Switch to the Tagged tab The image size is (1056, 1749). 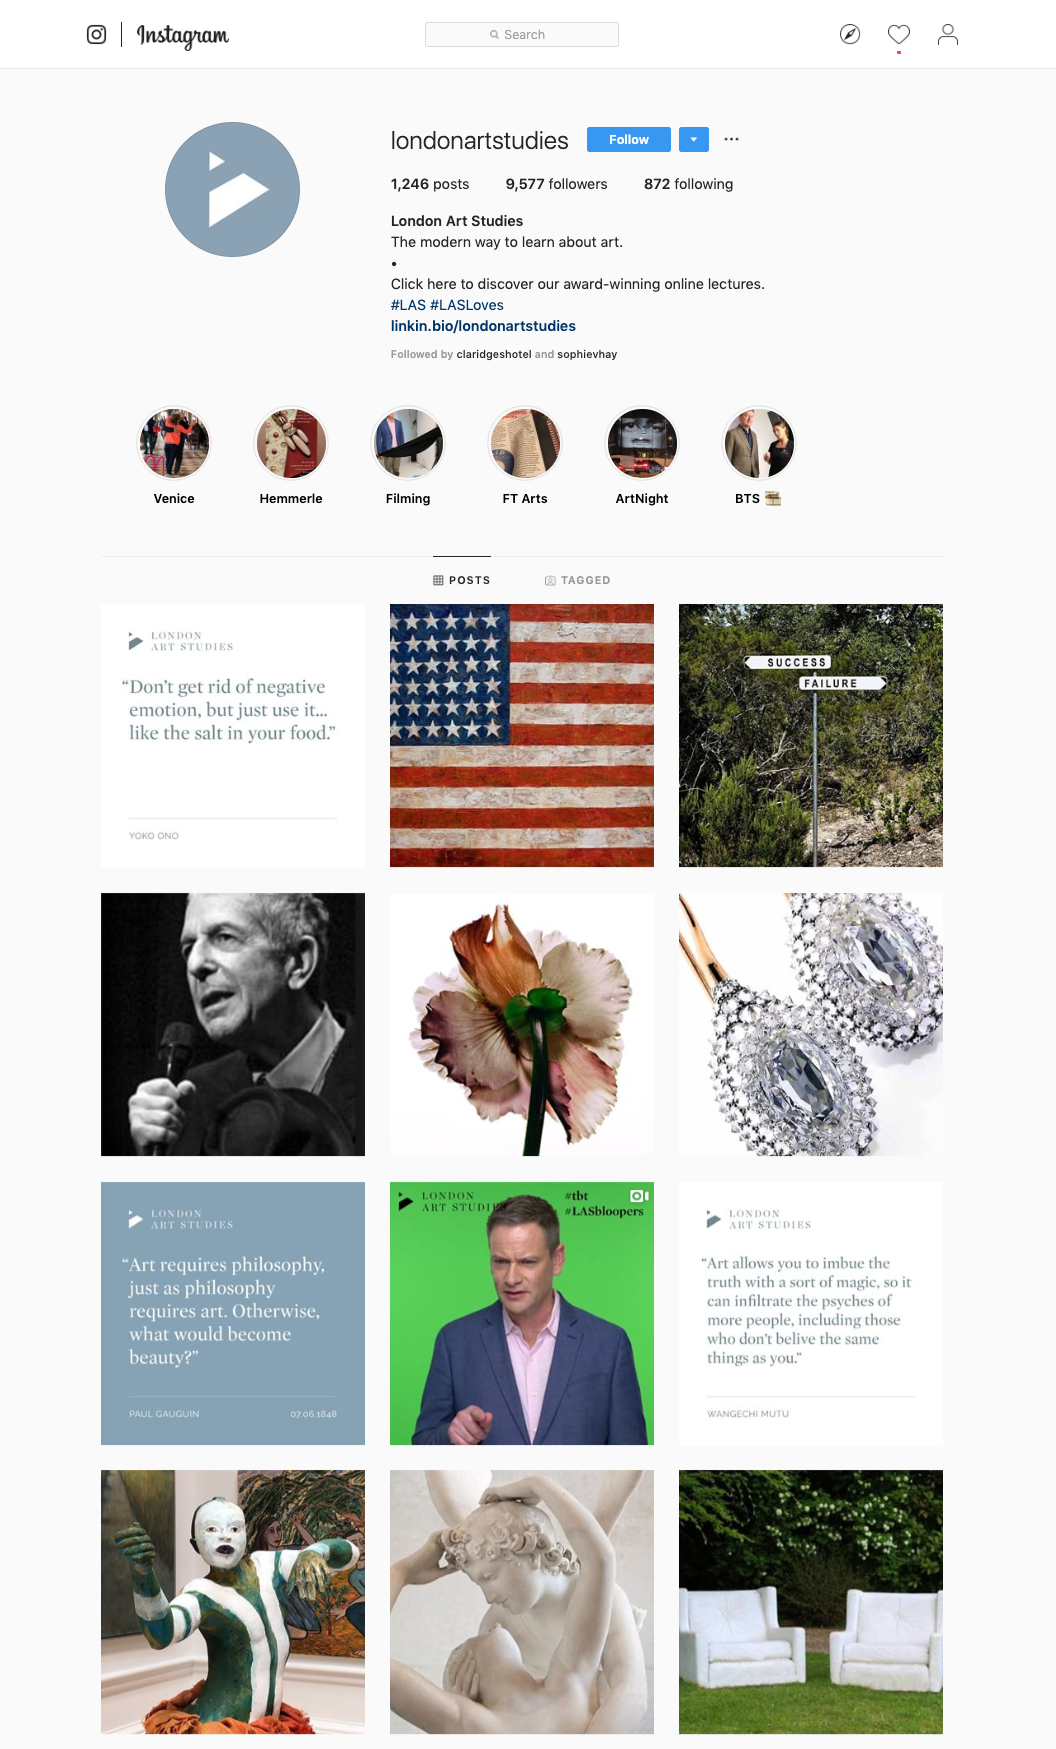click(x=577, y=580)
